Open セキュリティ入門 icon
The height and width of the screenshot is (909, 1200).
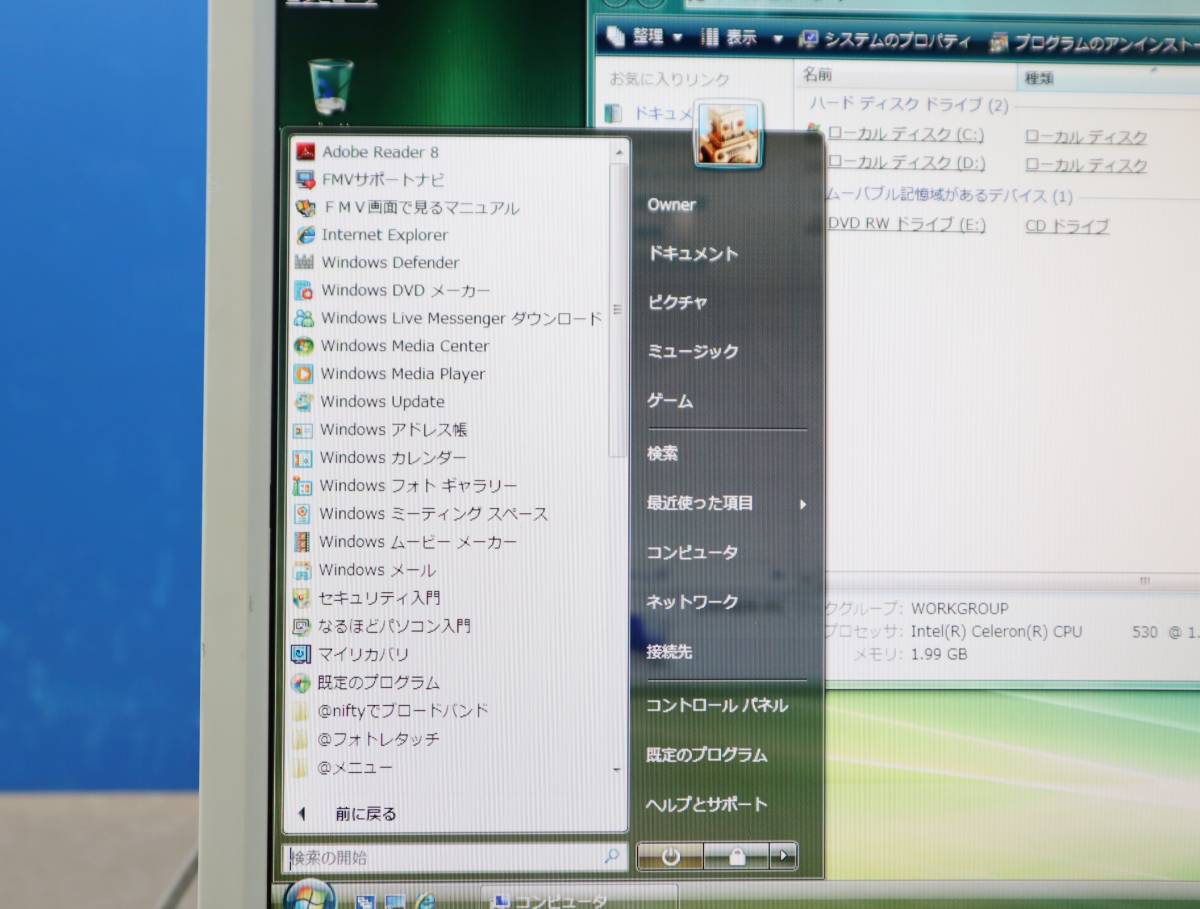tap(301, 598)
